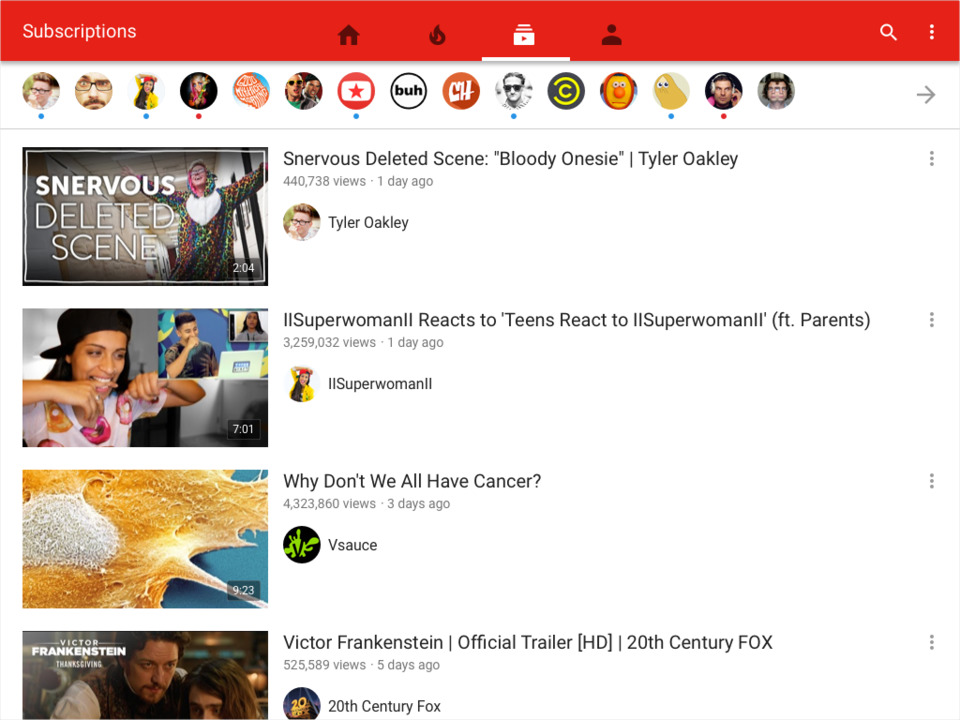Screen dimensions: 960x720
Task: Select the "buh" channel avatar
Action: click(408, 91)
